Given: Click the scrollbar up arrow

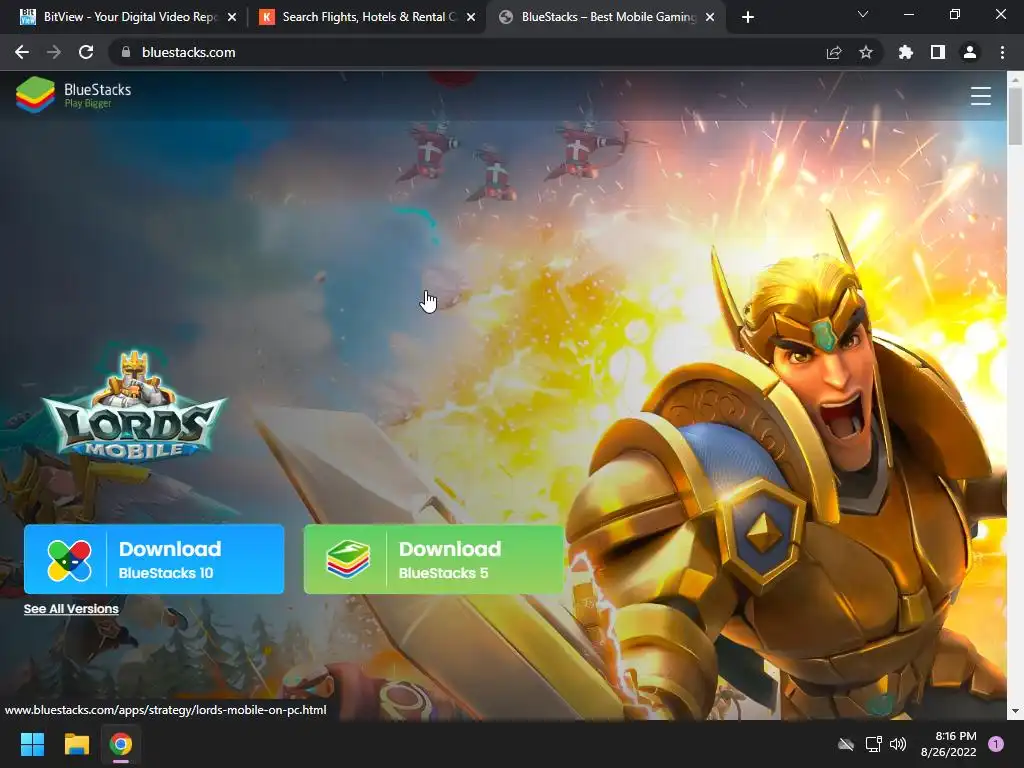Looking at the screenshot, I should (1015, 79).
